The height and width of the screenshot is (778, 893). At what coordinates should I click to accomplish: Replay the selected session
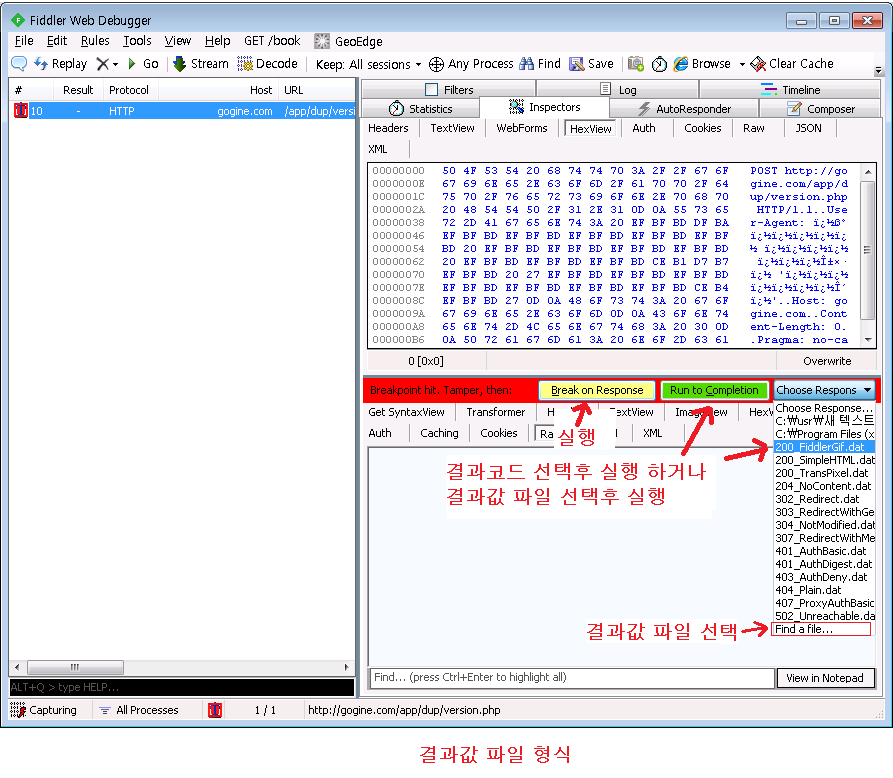tap(61, 64)
